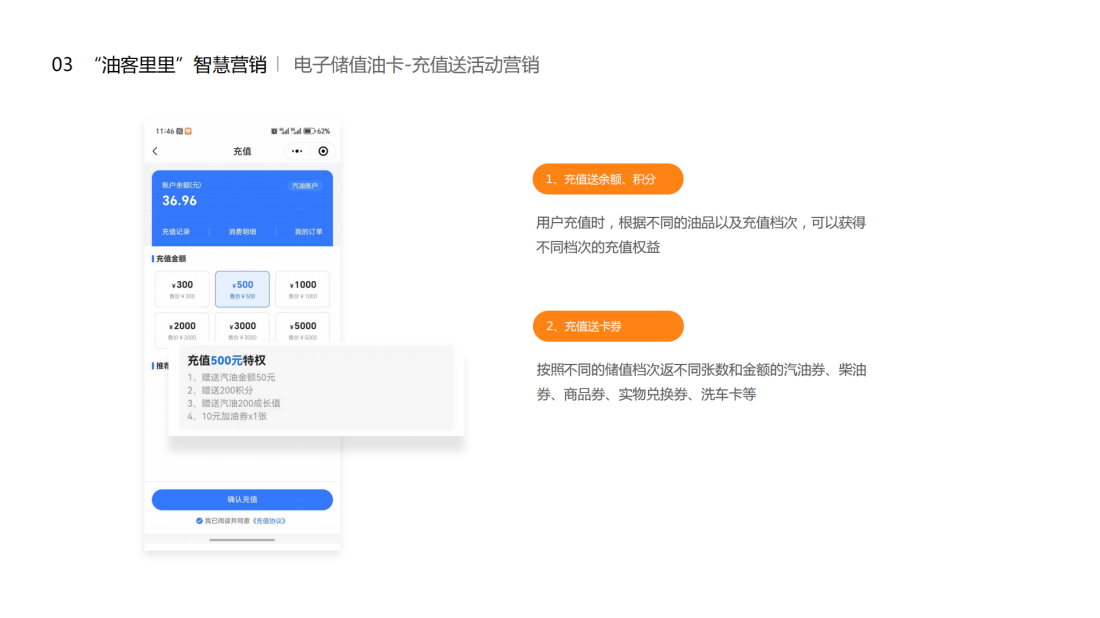Open the 充值协议 agreement link
This screenshot has height=618, width=1100.
coord(269,520)
